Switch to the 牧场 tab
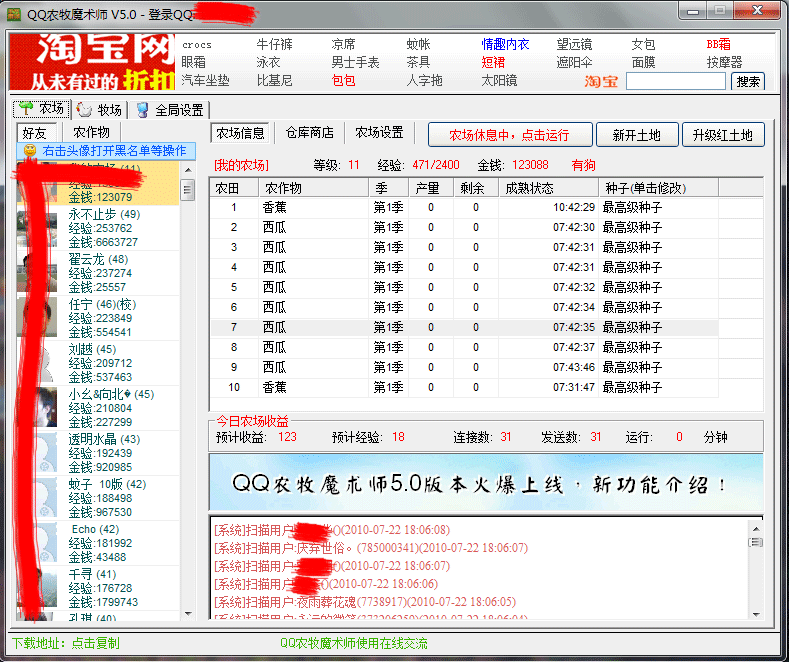The height and width of the screenshot is (662, 789). coord(100,110)
